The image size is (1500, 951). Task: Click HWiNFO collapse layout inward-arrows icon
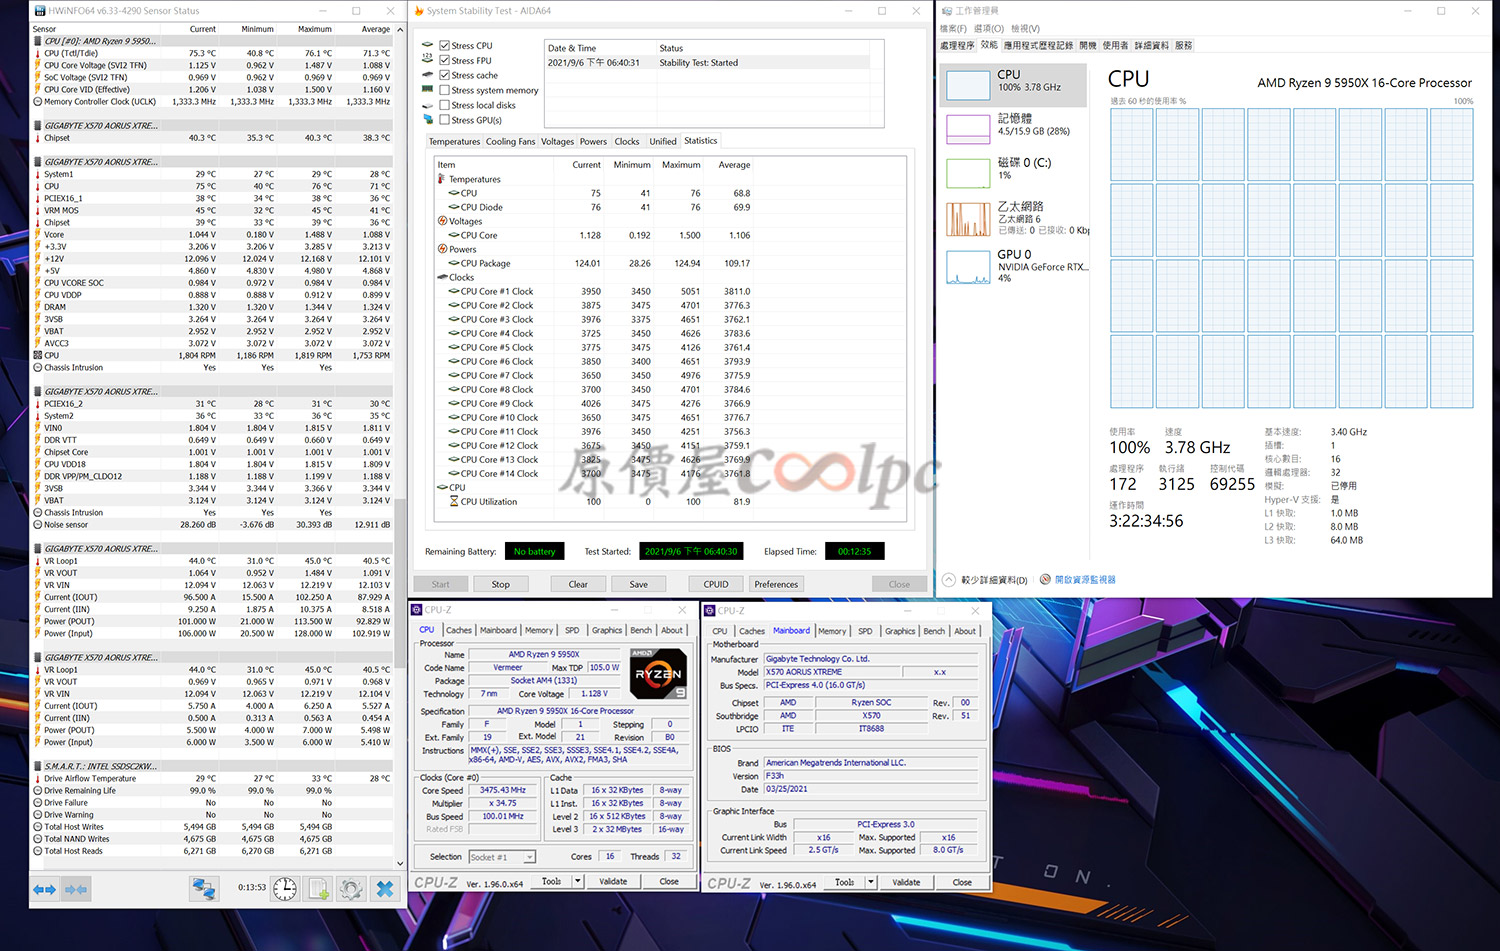point(76,889)
